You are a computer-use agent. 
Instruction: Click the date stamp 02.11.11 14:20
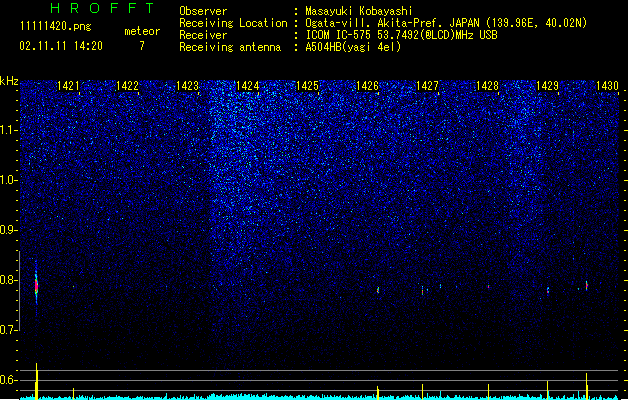[61, 46]
